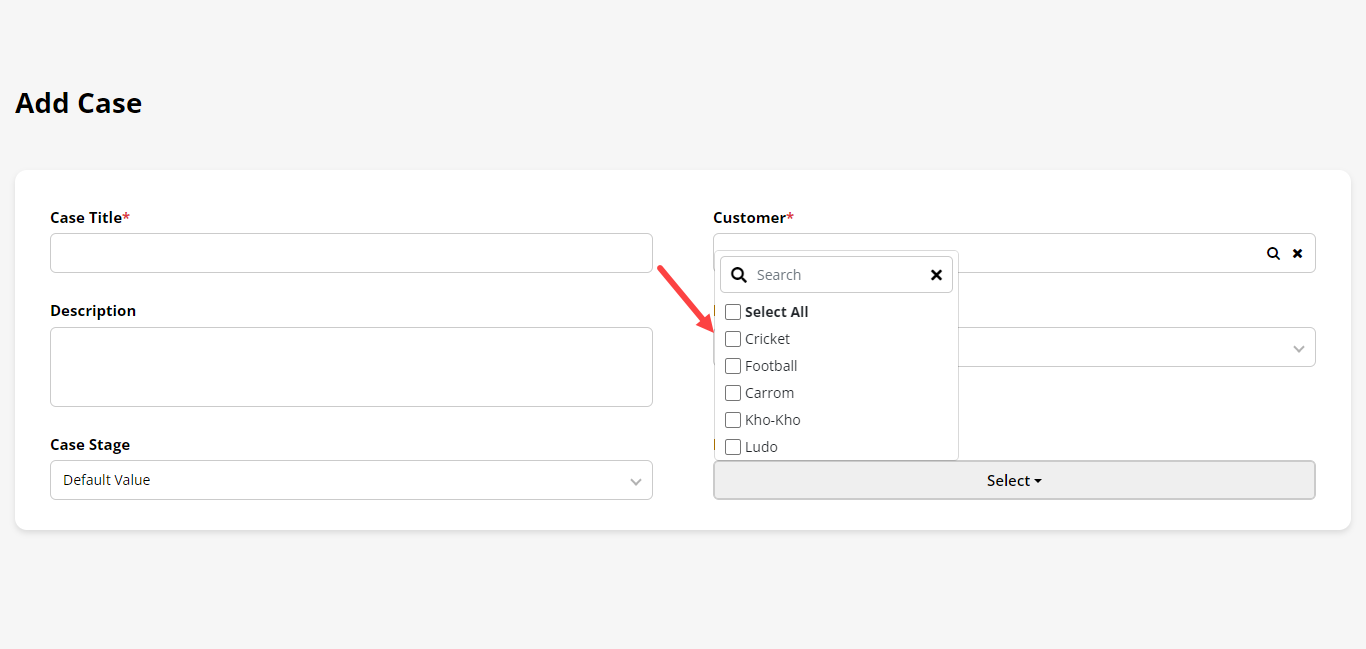Clear the Customer field with its x icon

pyautogui.click(x=1297, y=254)
